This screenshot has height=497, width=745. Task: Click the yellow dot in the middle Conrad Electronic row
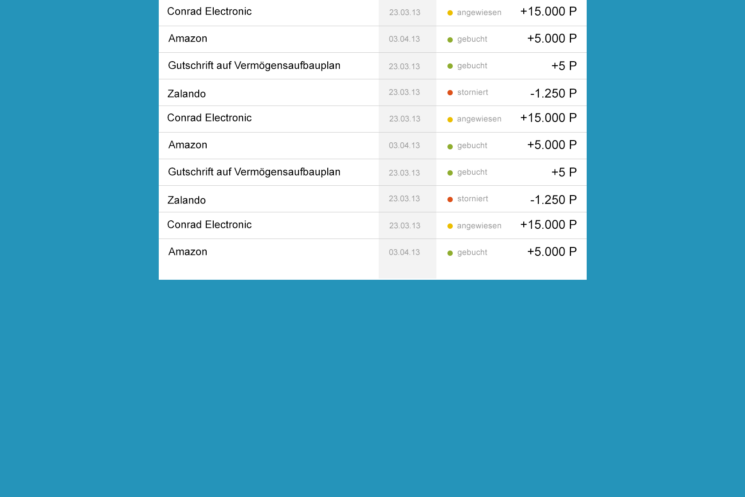pos(450,120)
